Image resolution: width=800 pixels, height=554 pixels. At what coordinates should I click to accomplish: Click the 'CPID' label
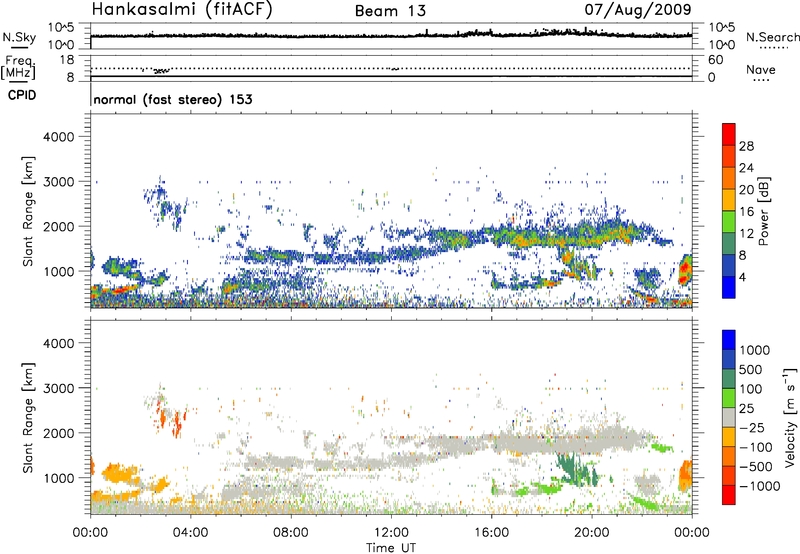click(x=22, y=95)
